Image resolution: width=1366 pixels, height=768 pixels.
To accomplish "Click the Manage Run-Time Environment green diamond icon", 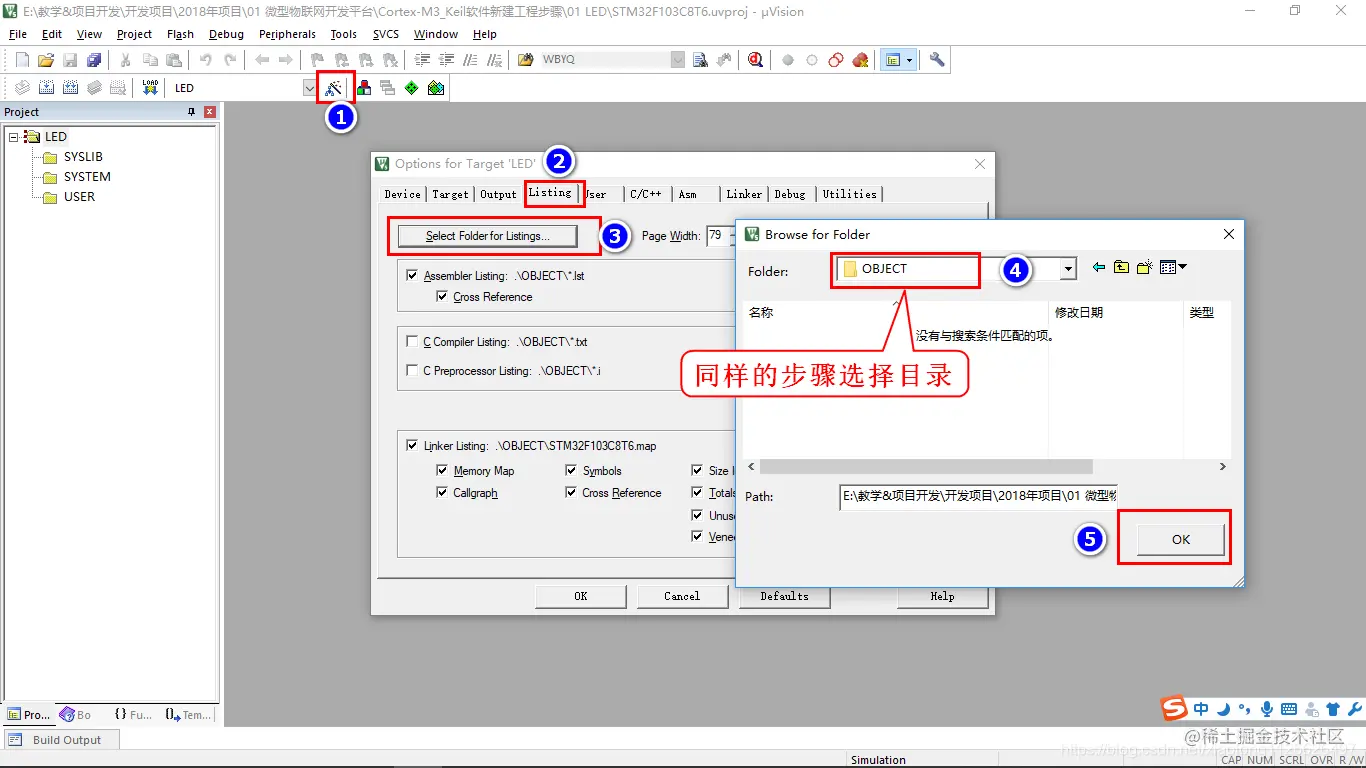I will (x=412, y=88).
